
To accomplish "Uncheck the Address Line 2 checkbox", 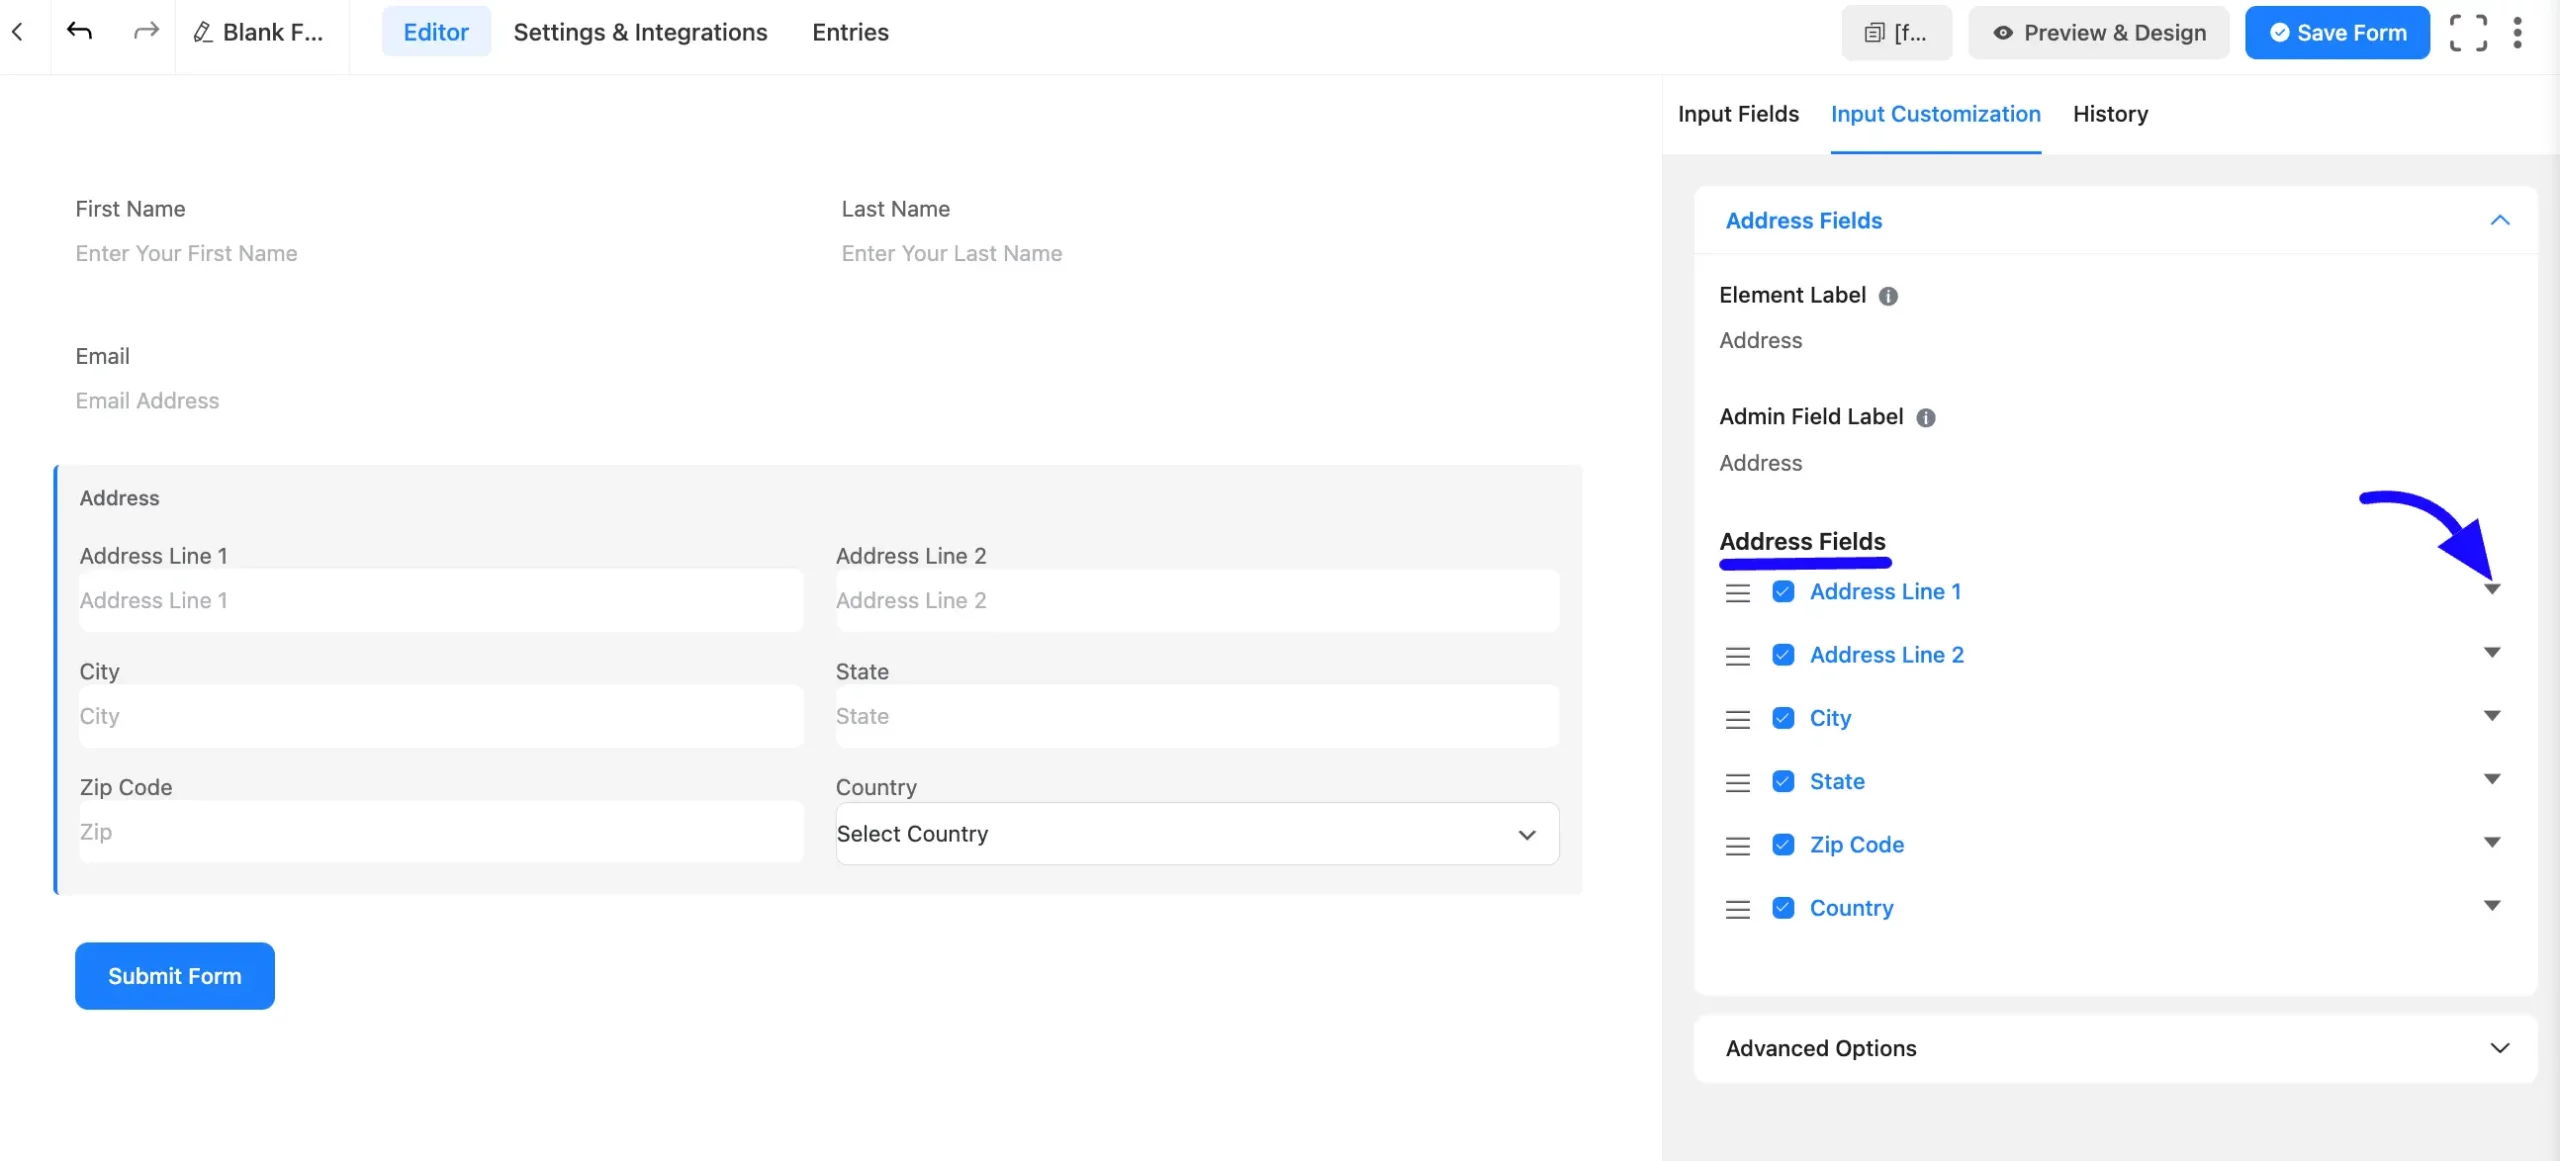I will coord(1783,655).
